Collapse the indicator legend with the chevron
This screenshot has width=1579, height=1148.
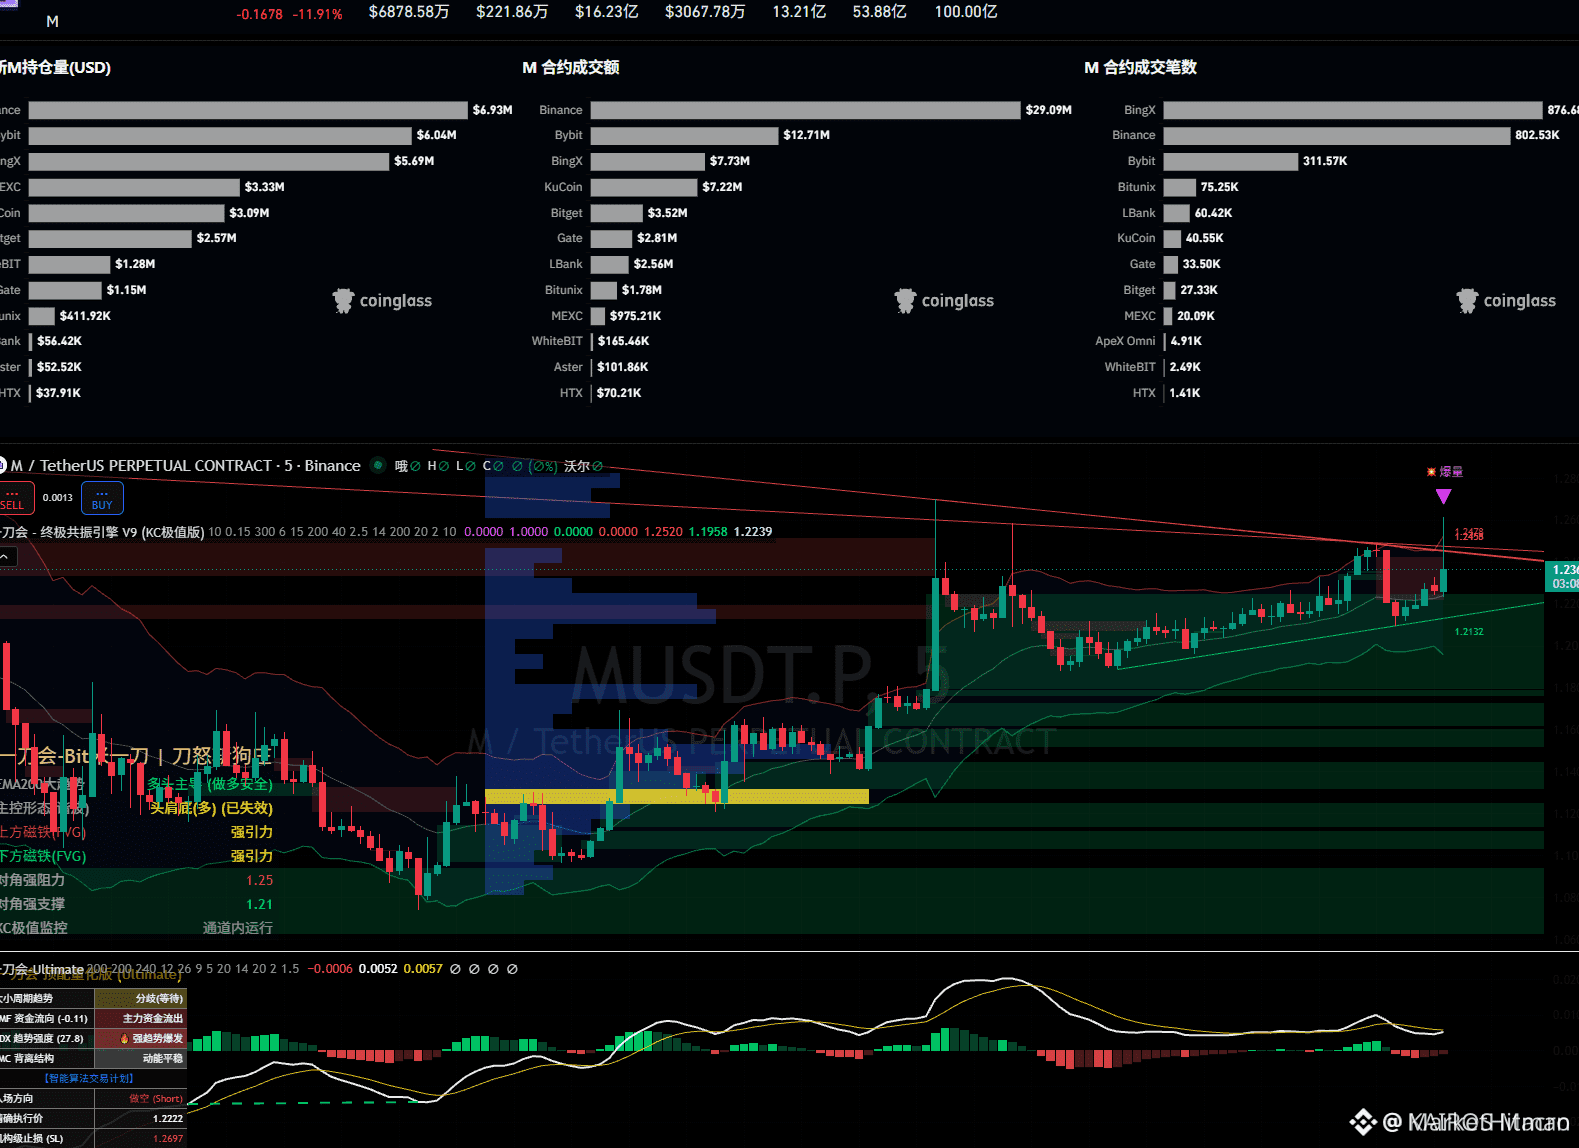pyautogui.click(x=7, y=557)
